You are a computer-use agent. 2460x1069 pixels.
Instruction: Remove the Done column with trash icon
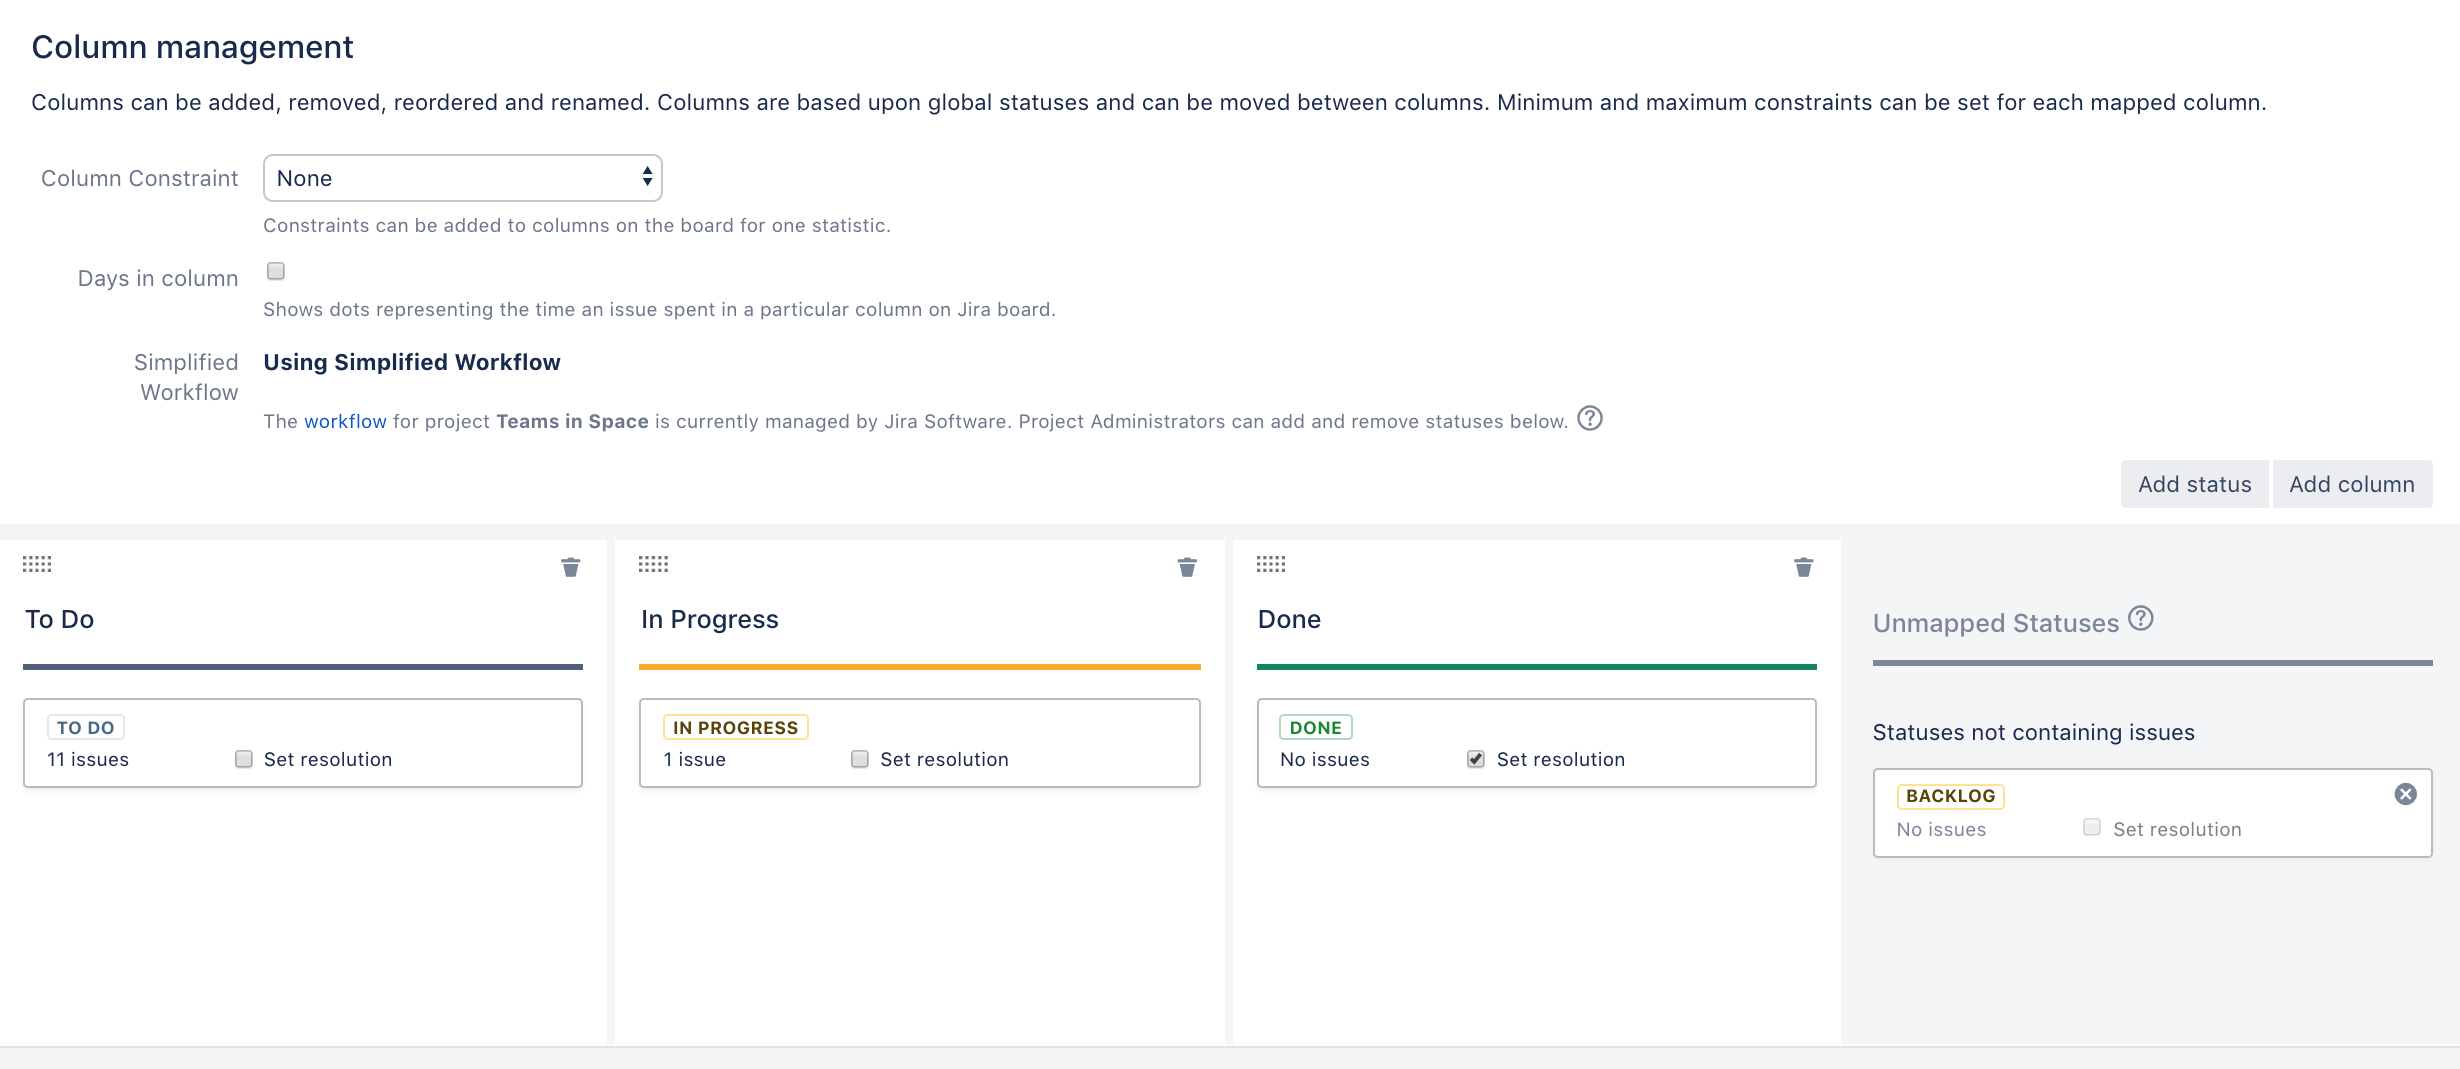pyautogui.click(x=1803, y=568)
